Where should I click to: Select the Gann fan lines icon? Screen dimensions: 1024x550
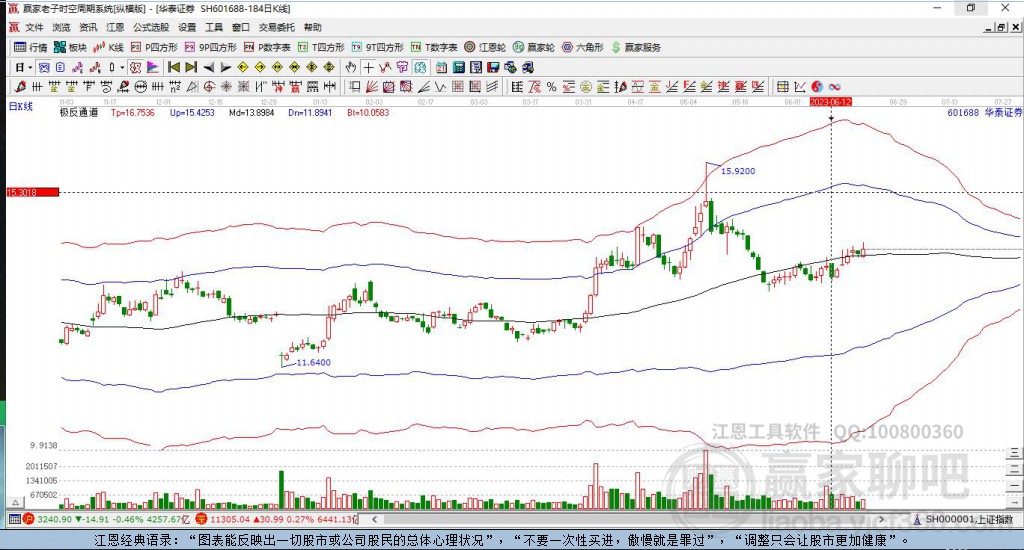(x=372, y=86)
